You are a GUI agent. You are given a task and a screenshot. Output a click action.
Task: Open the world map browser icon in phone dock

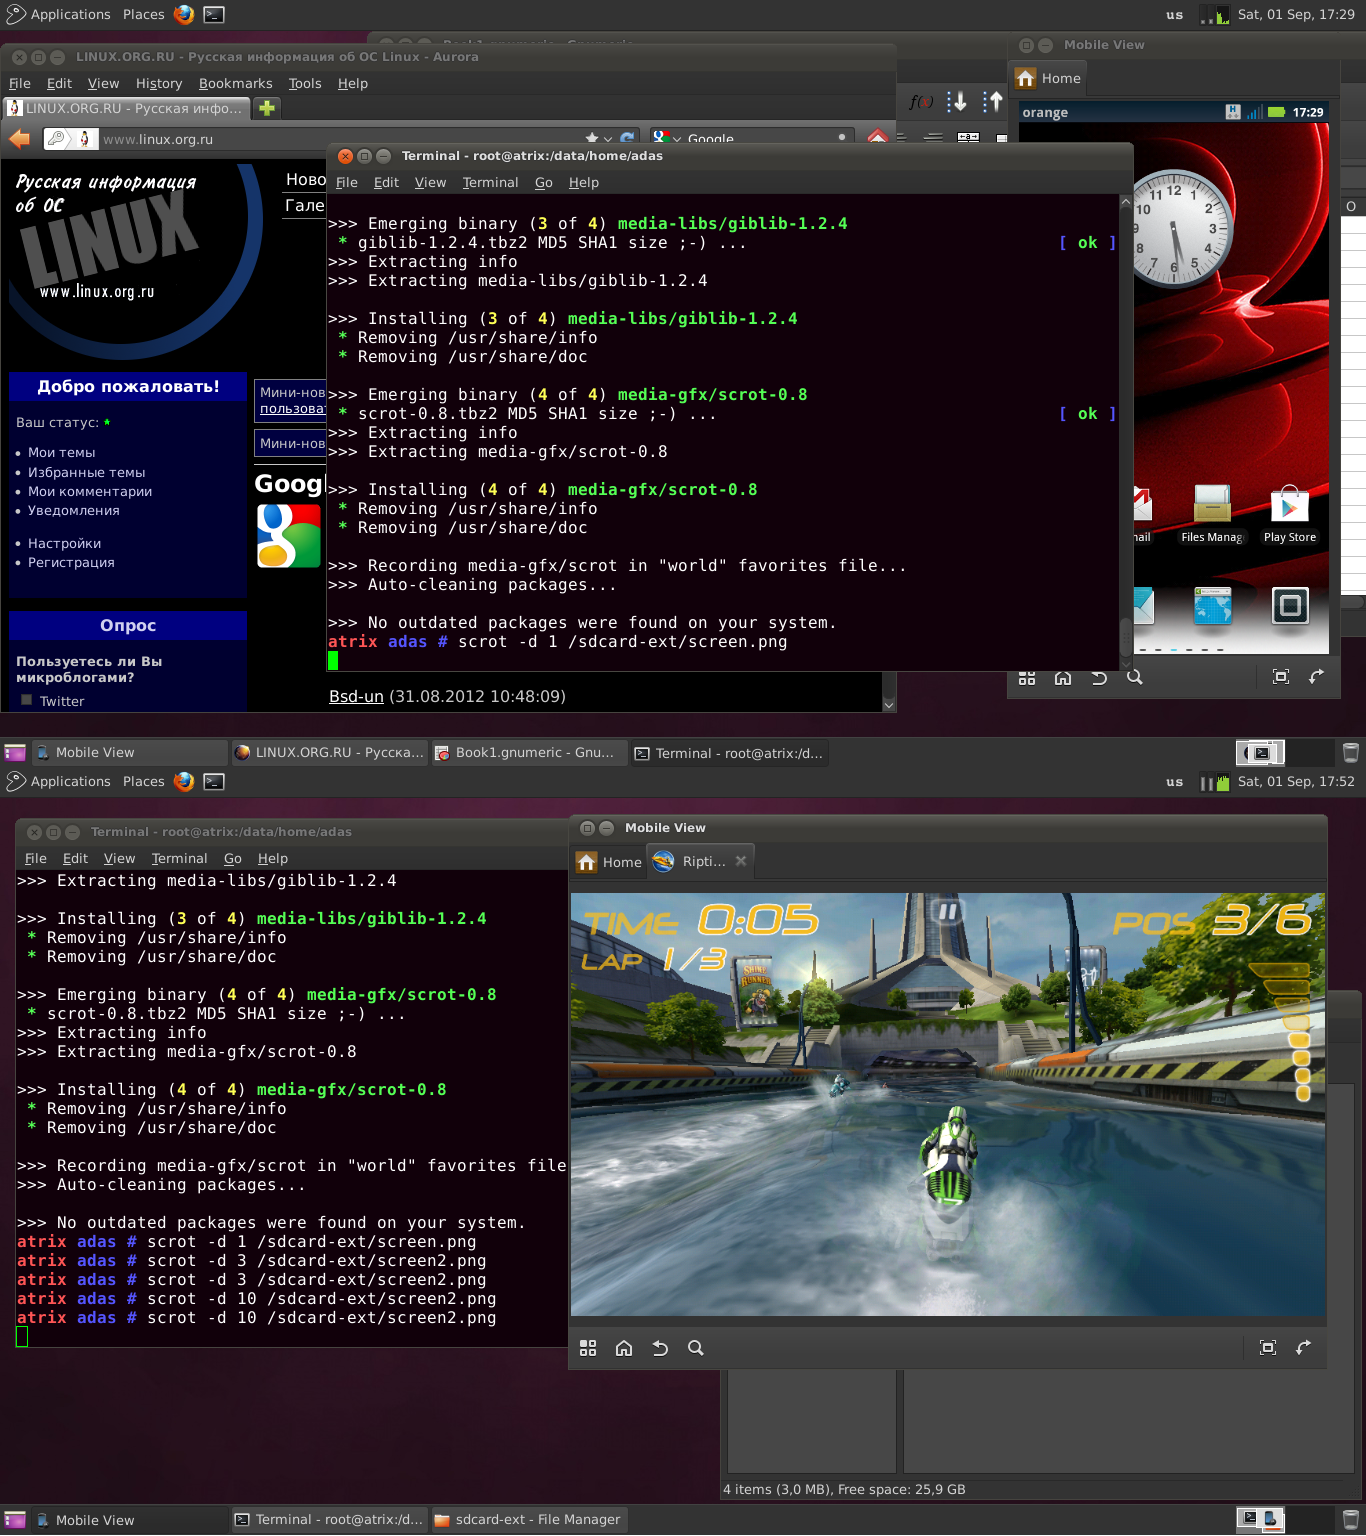tap(1213, 605)
